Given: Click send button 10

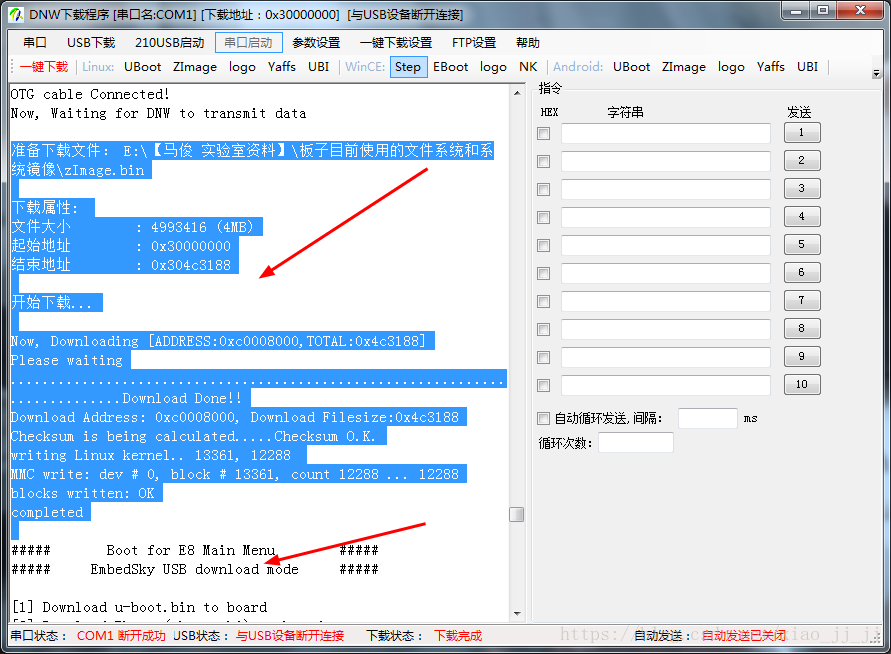Looking at the screenshot, I should point(802,384).
